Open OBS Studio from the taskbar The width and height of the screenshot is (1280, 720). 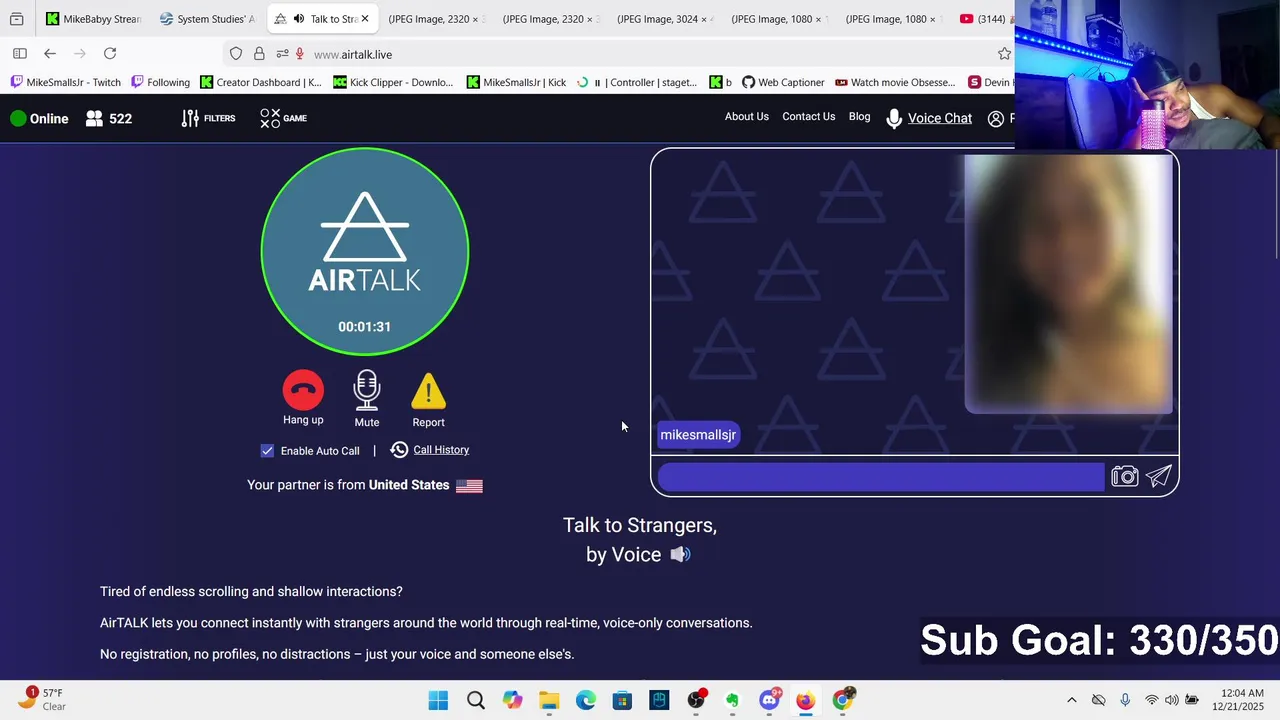click(696, 700)
